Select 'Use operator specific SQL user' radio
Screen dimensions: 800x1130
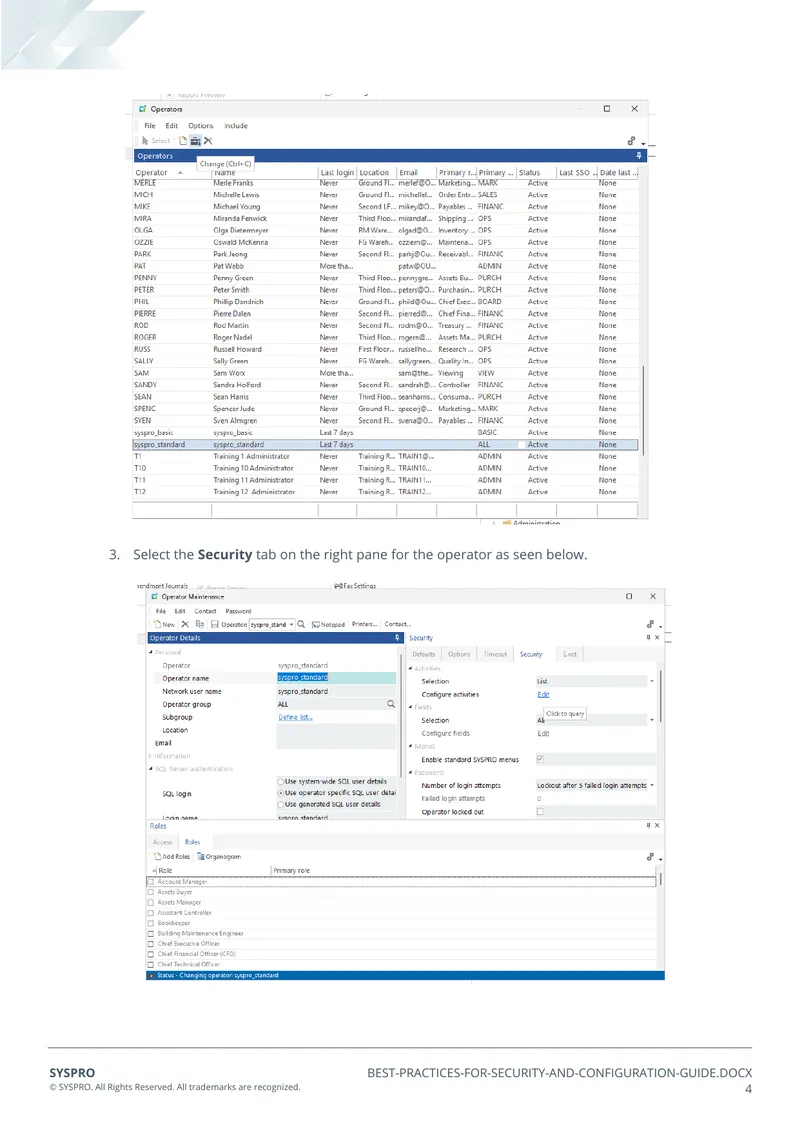pos(281,793)
